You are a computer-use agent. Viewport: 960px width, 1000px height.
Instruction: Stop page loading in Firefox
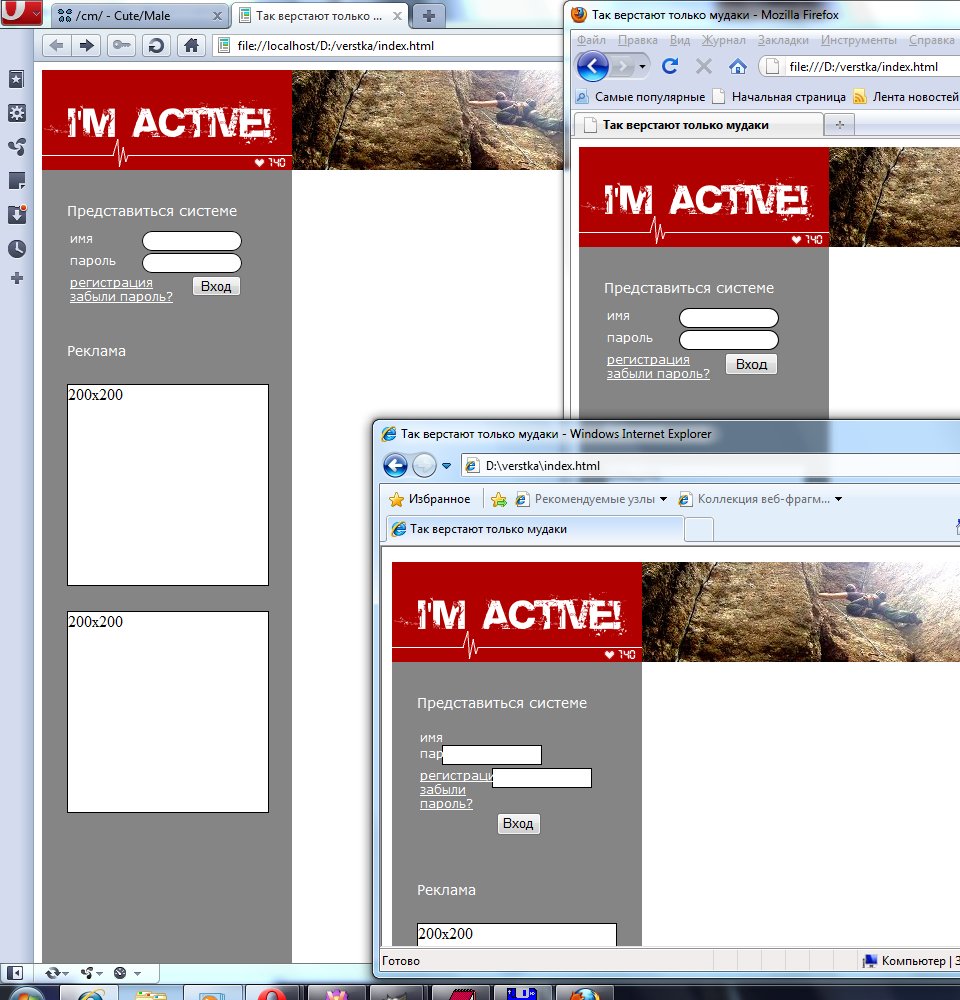(704, 66)
